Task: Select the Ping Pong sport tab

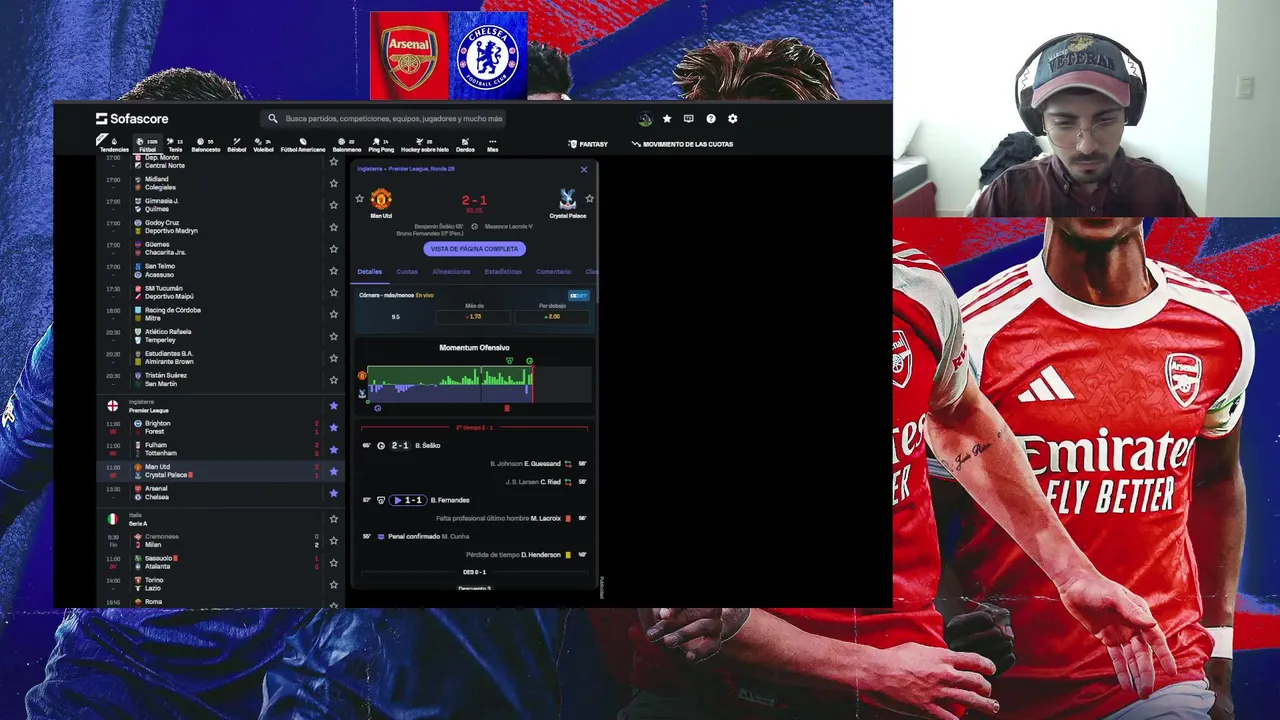Action: (381, 145)
